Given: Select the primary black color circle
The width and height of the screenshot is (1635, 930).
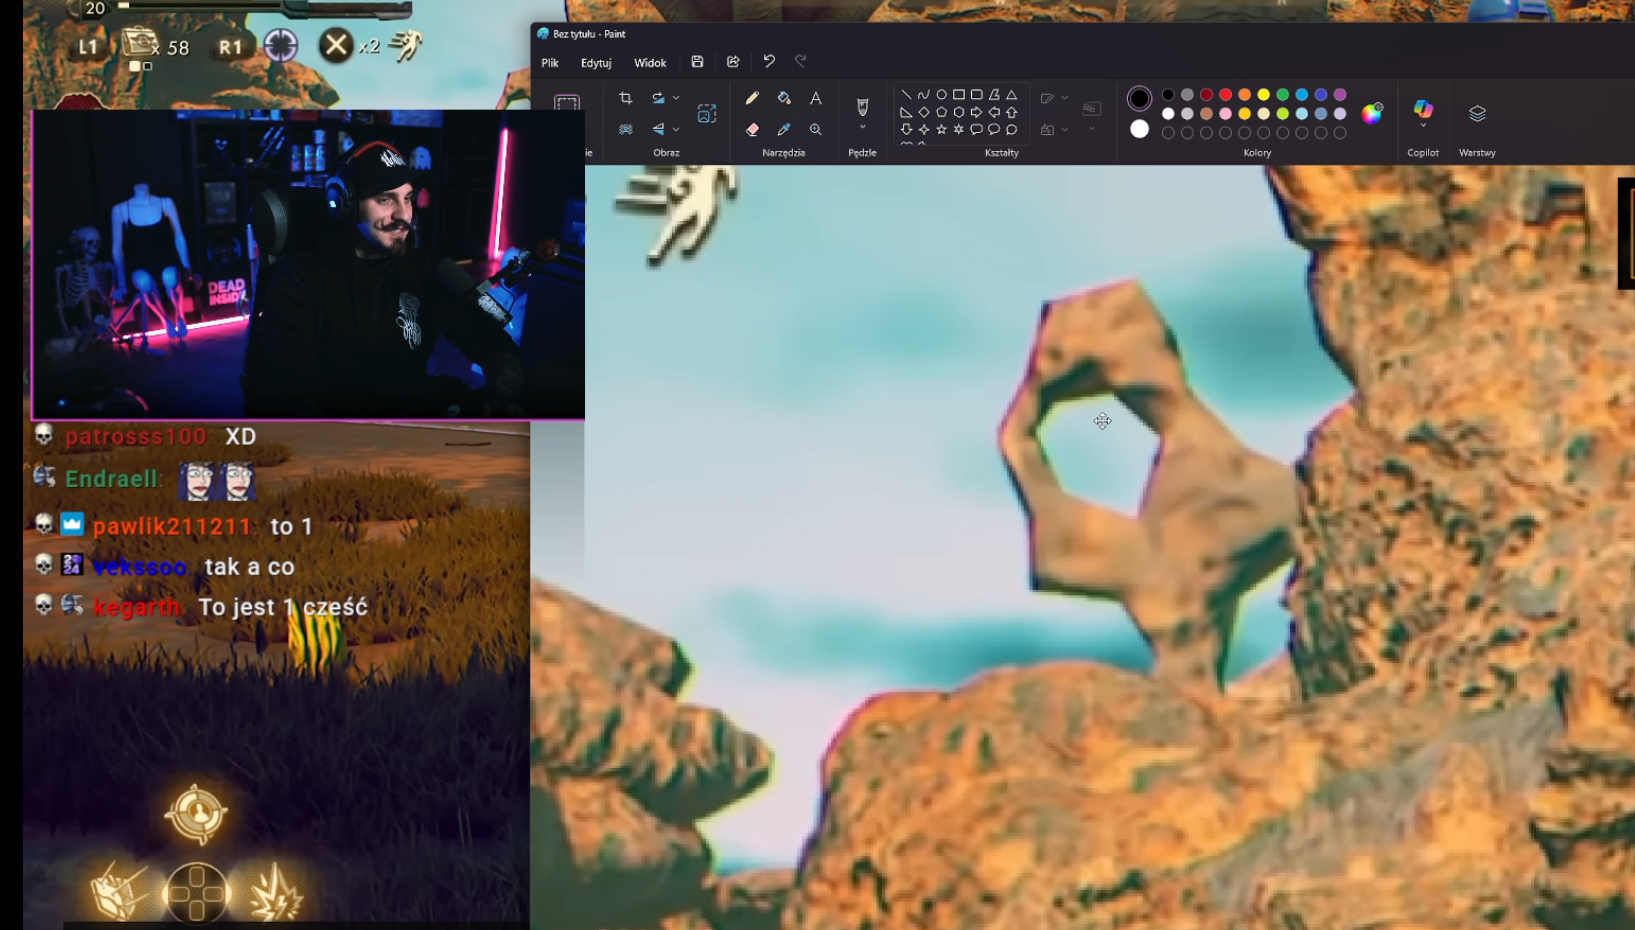Looking at the screenshot, I should pyautogui.click(x=1139, y=98).
